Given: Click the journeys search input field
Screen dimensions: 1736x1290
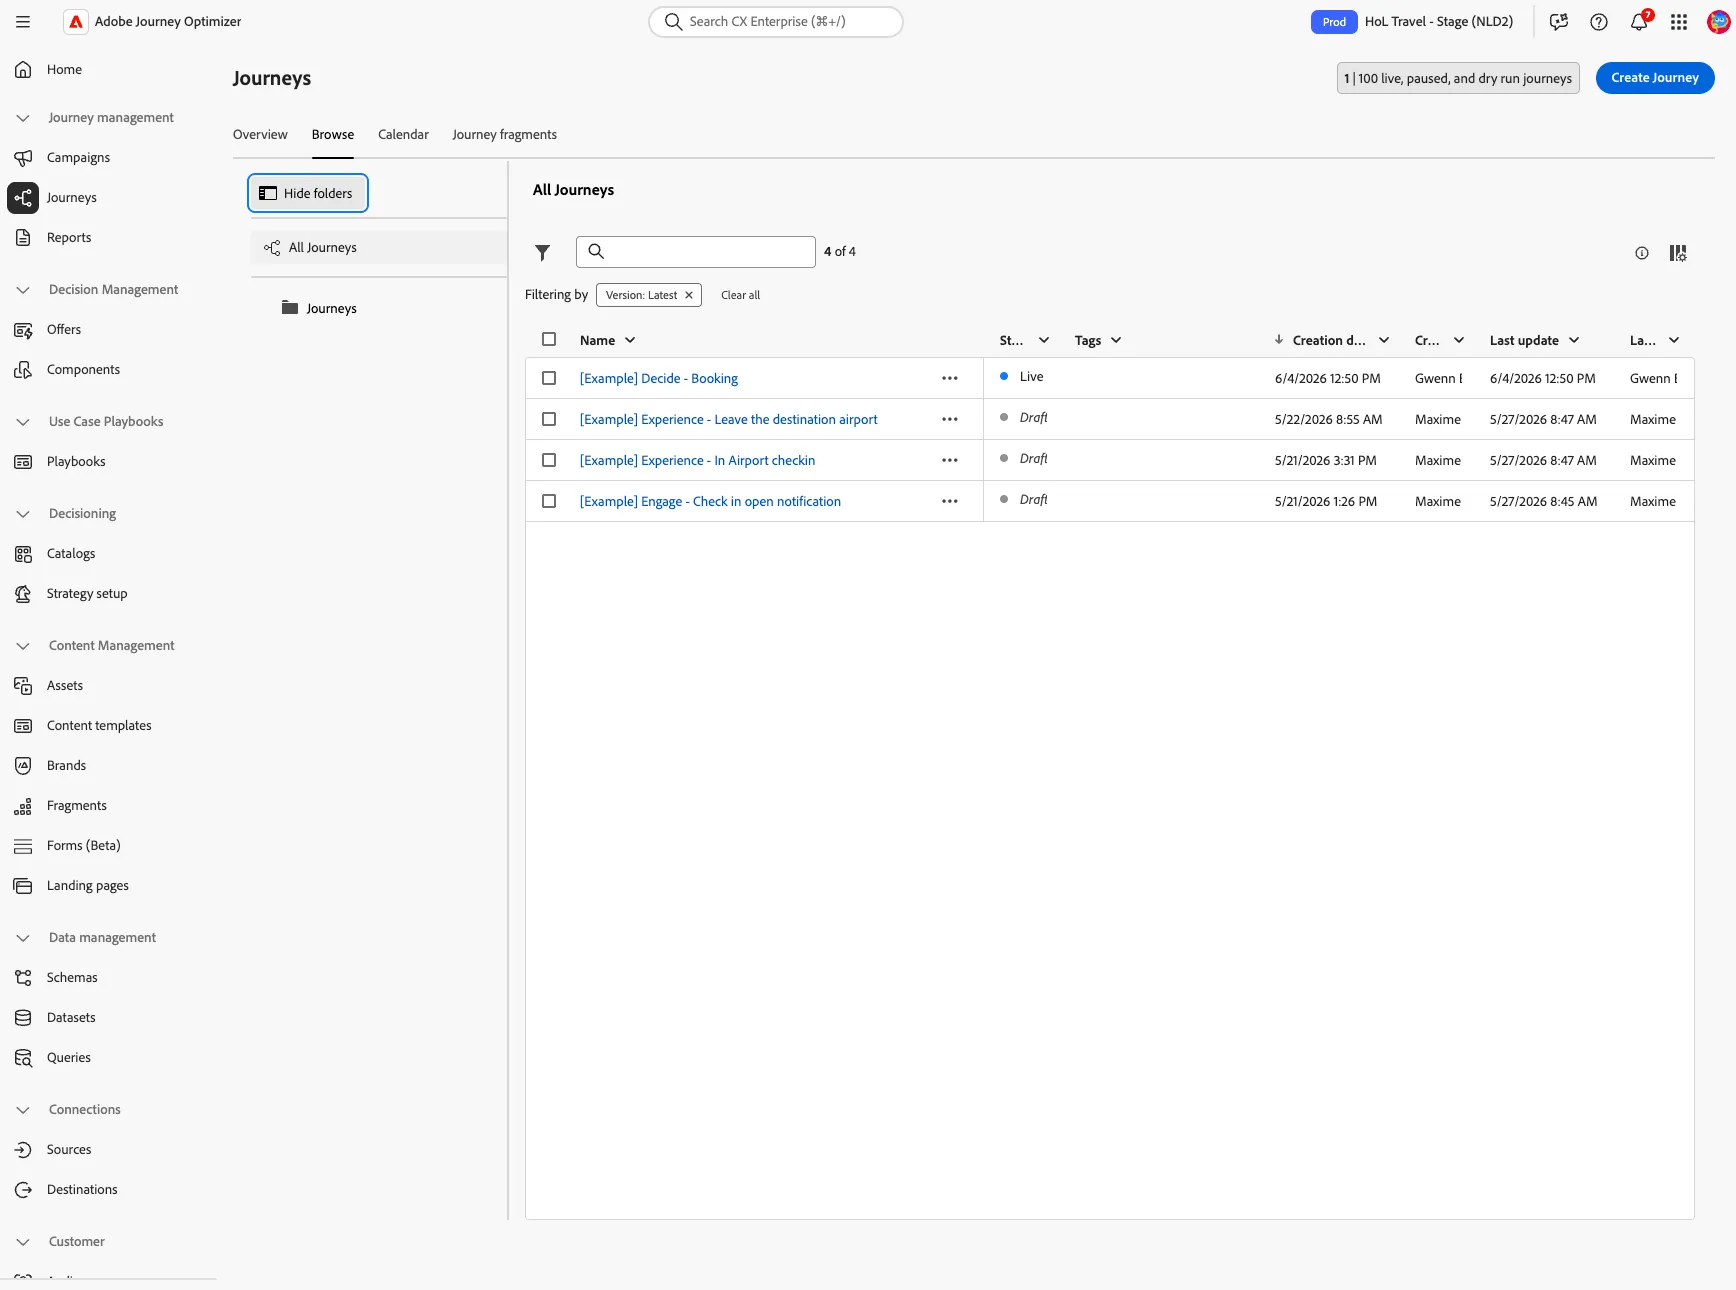Looking at the screenshot, I should click(x=696, y=252).
